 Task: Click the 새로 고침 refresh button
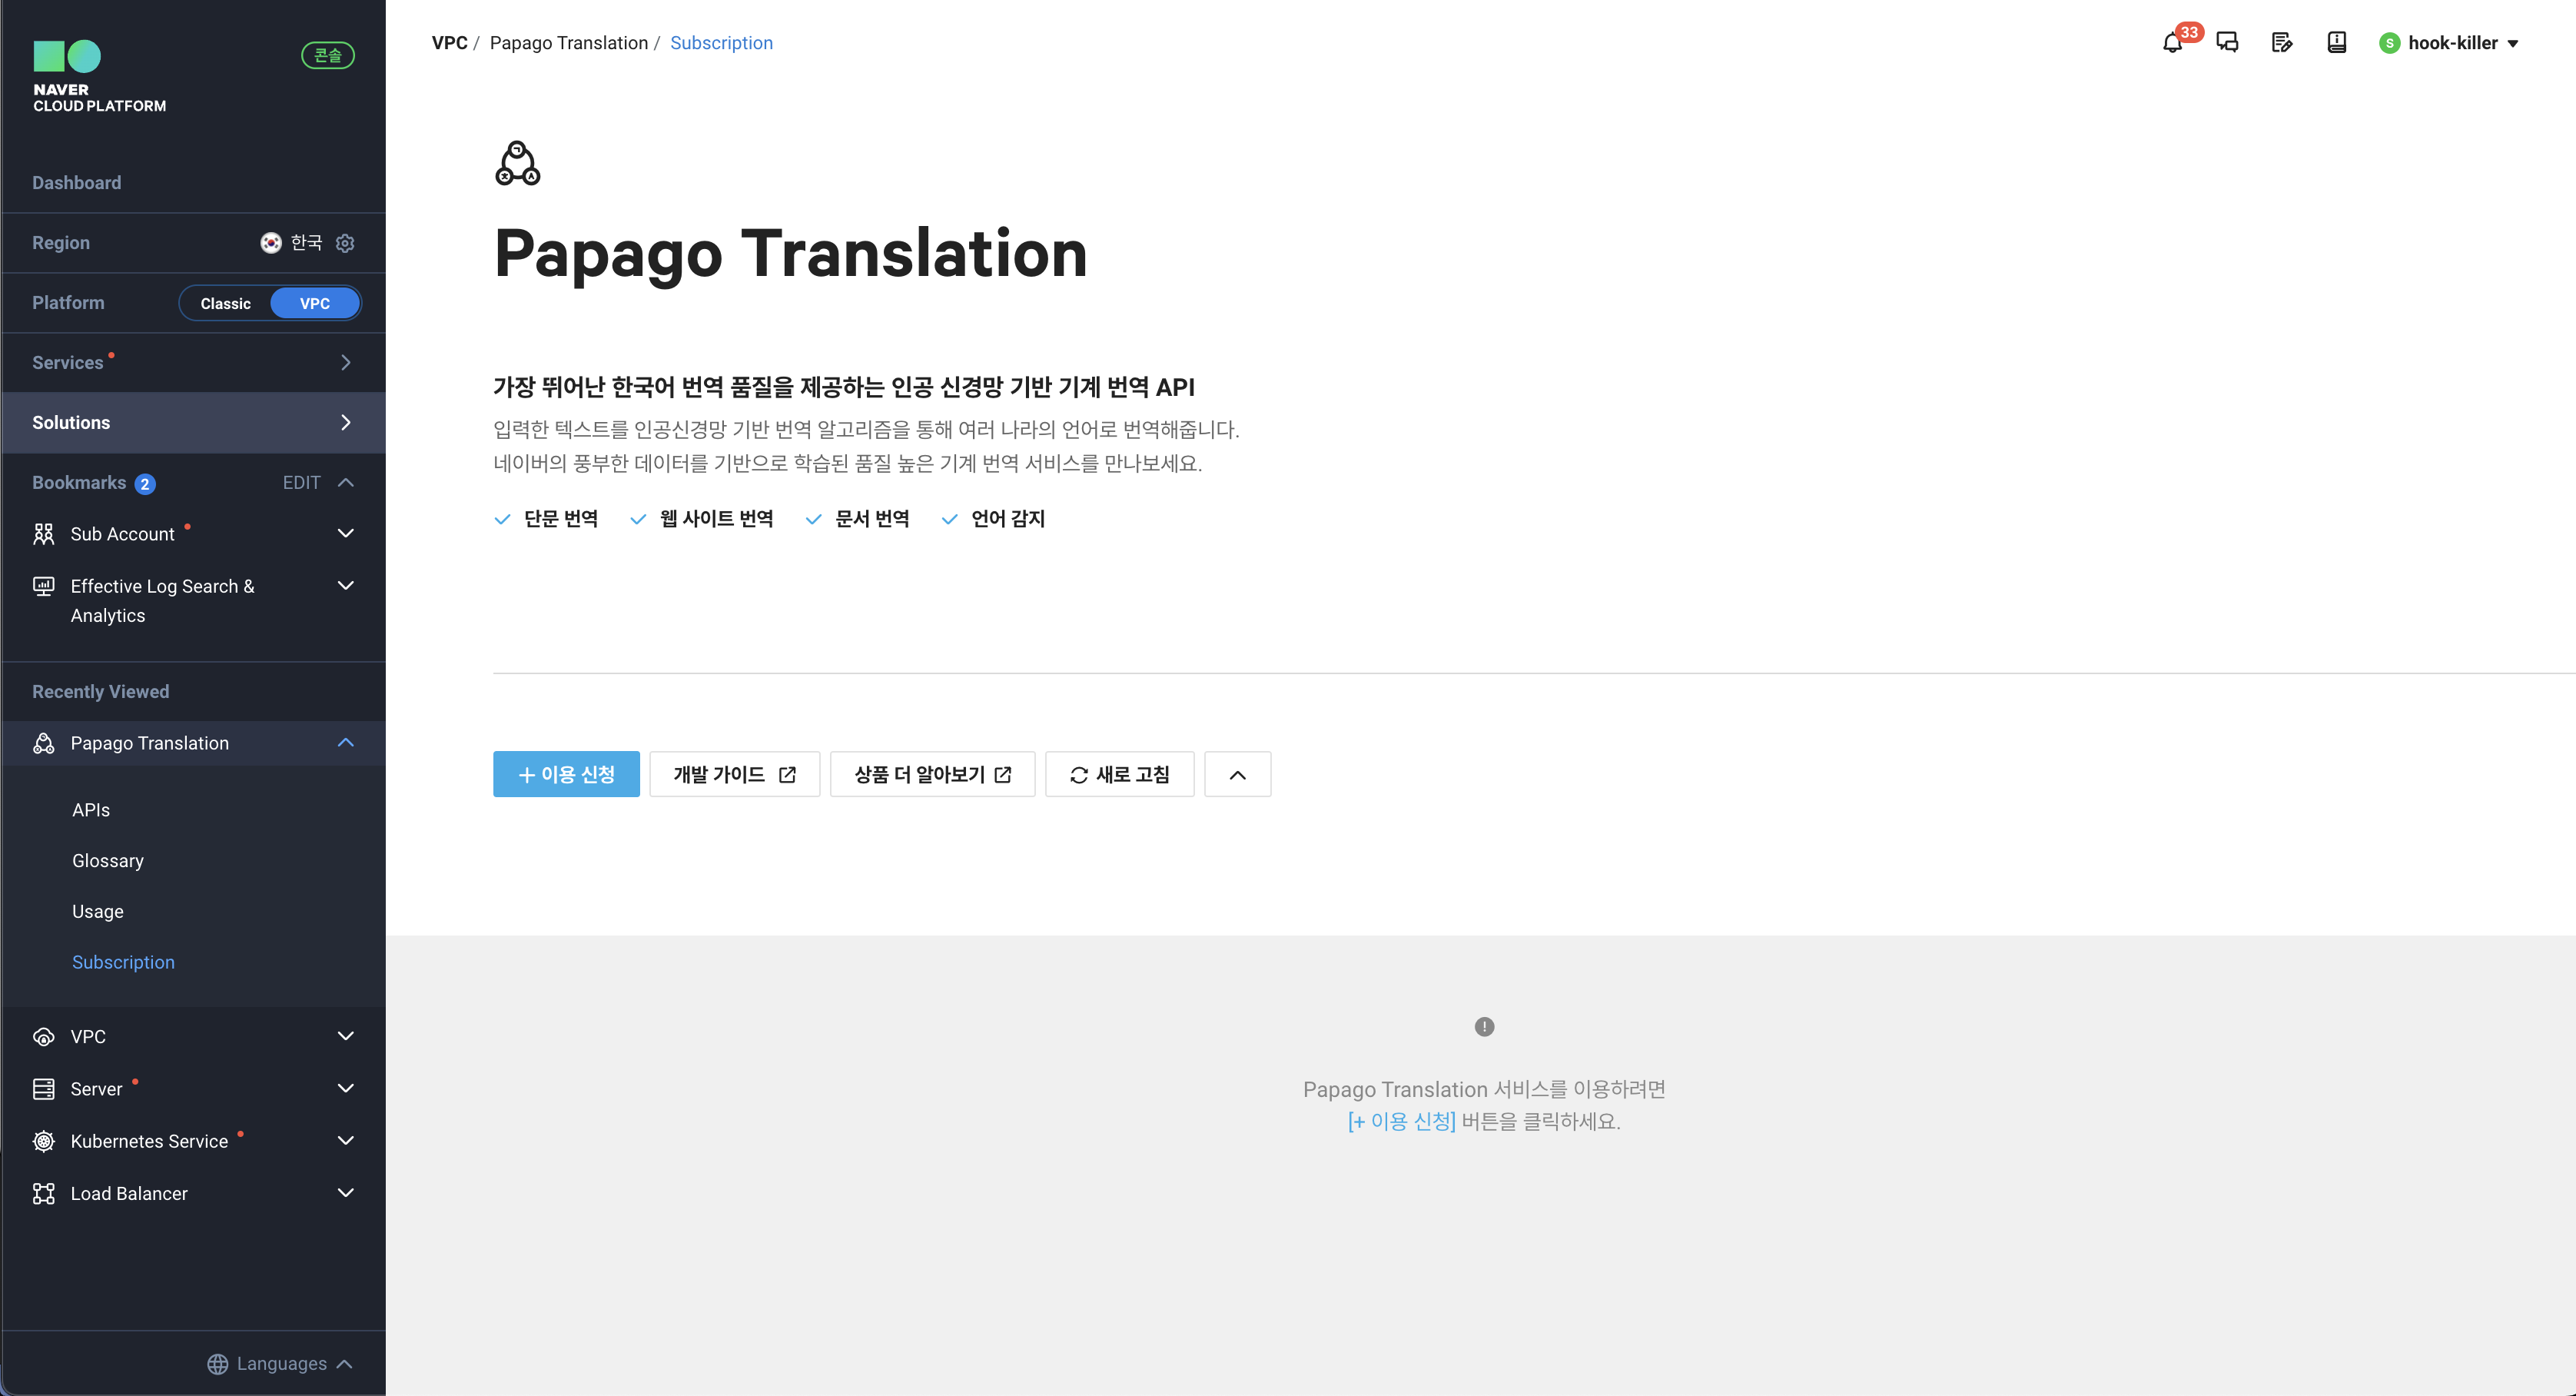[x=1119, y=775]
